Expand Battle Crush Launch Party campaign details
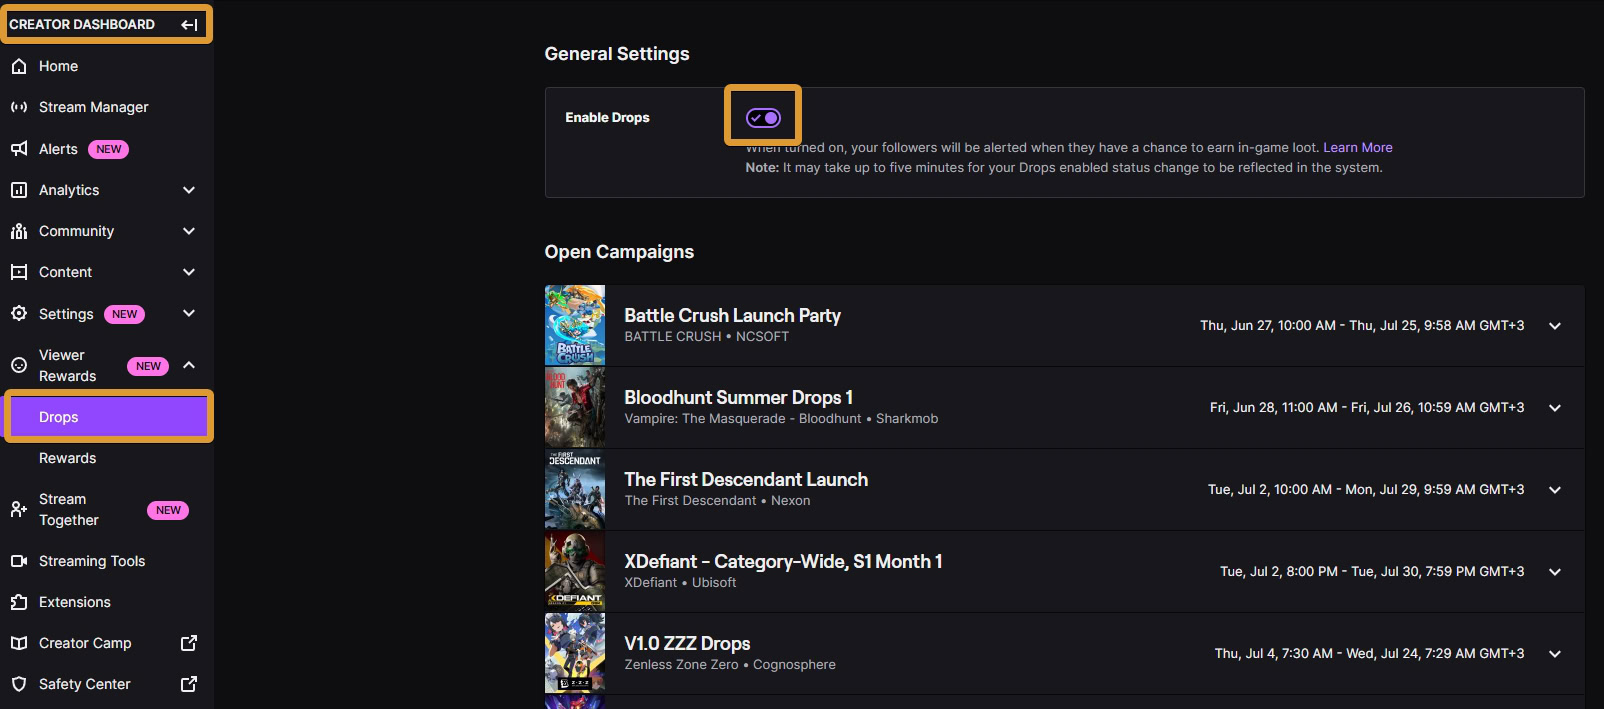Screen dimensions: 1604x709 (x=1555, y=326)
